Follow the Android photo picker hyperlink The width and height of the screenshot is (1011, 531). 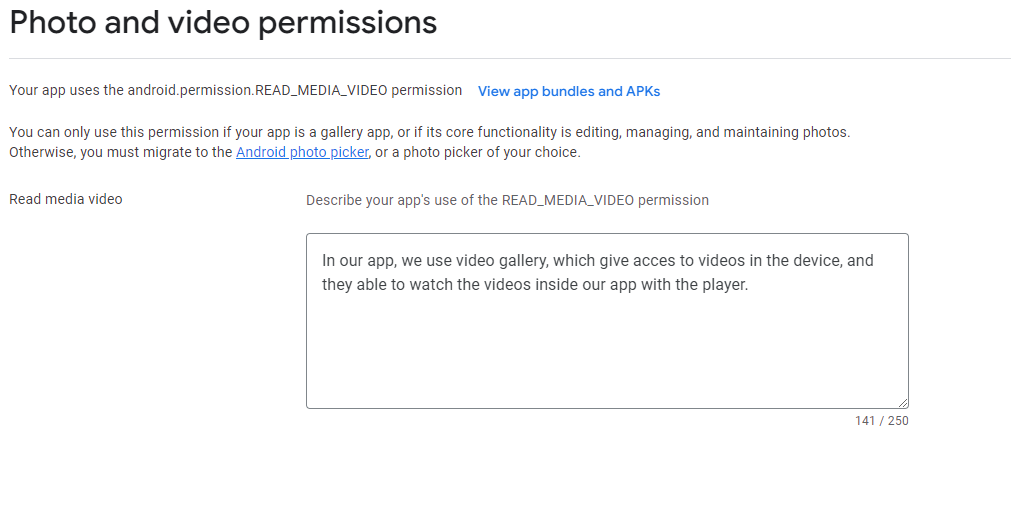coord(302,152)
